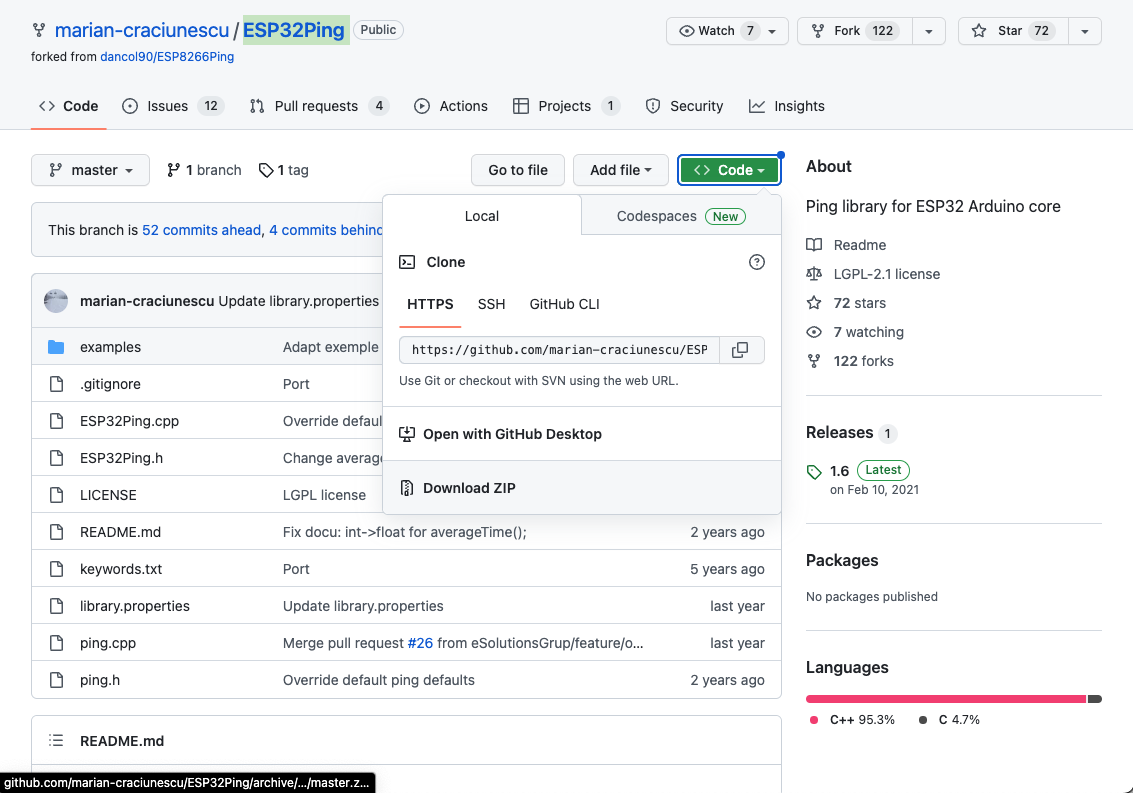Image resolution: width=1133 pixels, height=793 pixels.
Task: Click the pink C++ segment of languages bar
Action: 946,699
